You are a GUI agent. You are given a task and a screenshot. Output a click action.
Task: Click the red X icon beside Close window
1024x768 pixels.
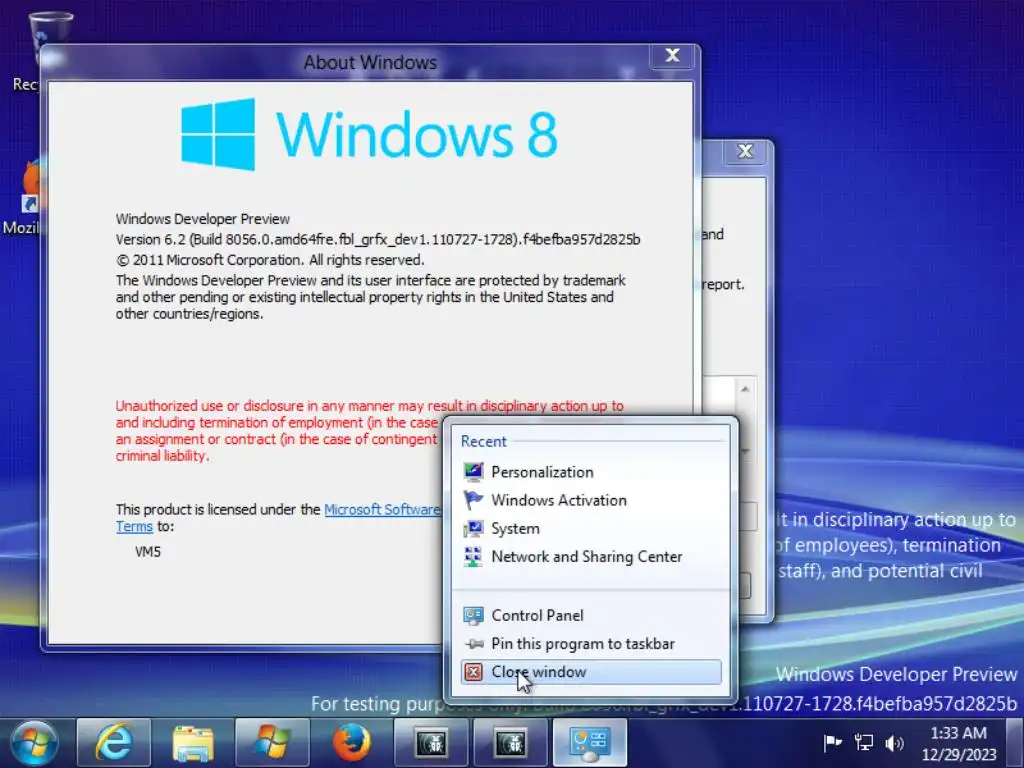tap(474, 672)
